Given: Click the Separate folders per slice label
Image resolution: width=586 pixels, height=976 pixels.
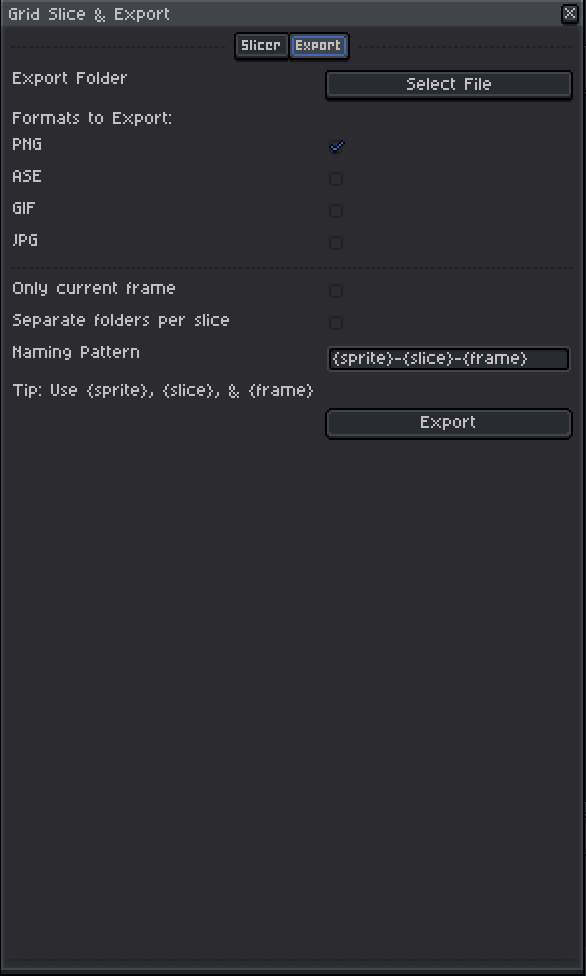Looking at the screenshot, I should click(x=121, y=321).
